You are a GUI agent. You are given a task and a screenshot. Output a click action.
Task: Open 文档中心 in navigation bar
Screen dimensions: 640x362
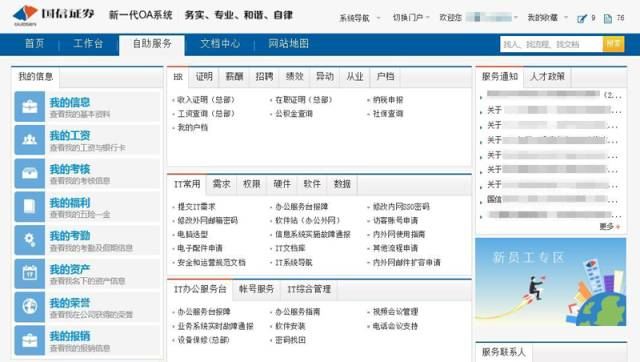[x=220, y=44]
